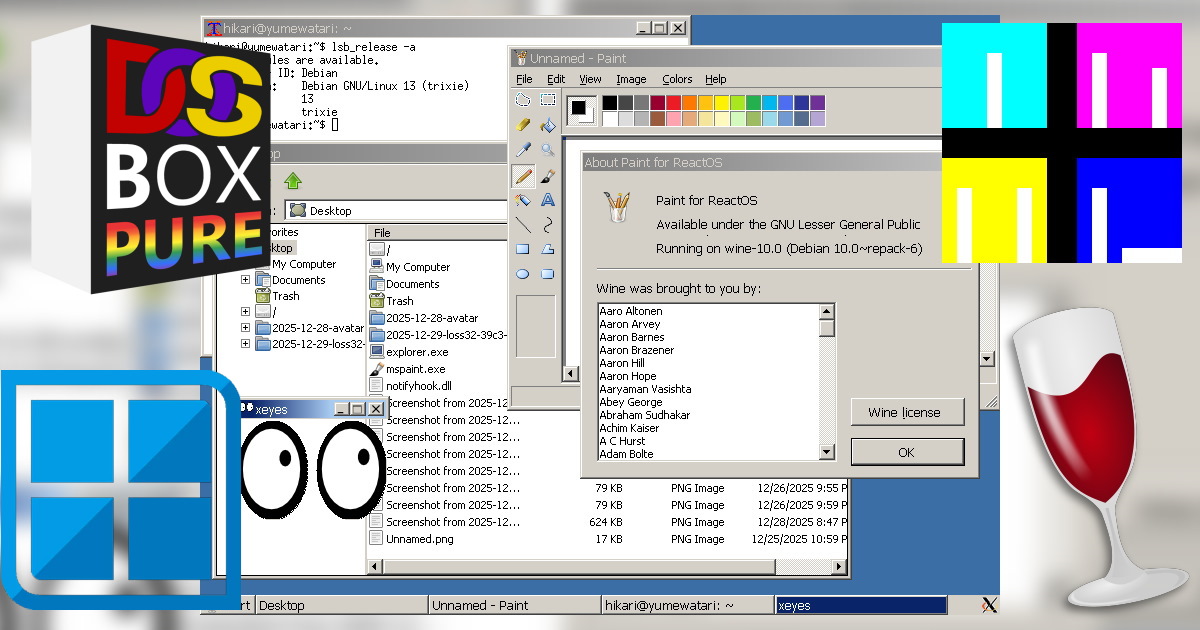
Task: Select the Brush tool
Action: [549, 176]
